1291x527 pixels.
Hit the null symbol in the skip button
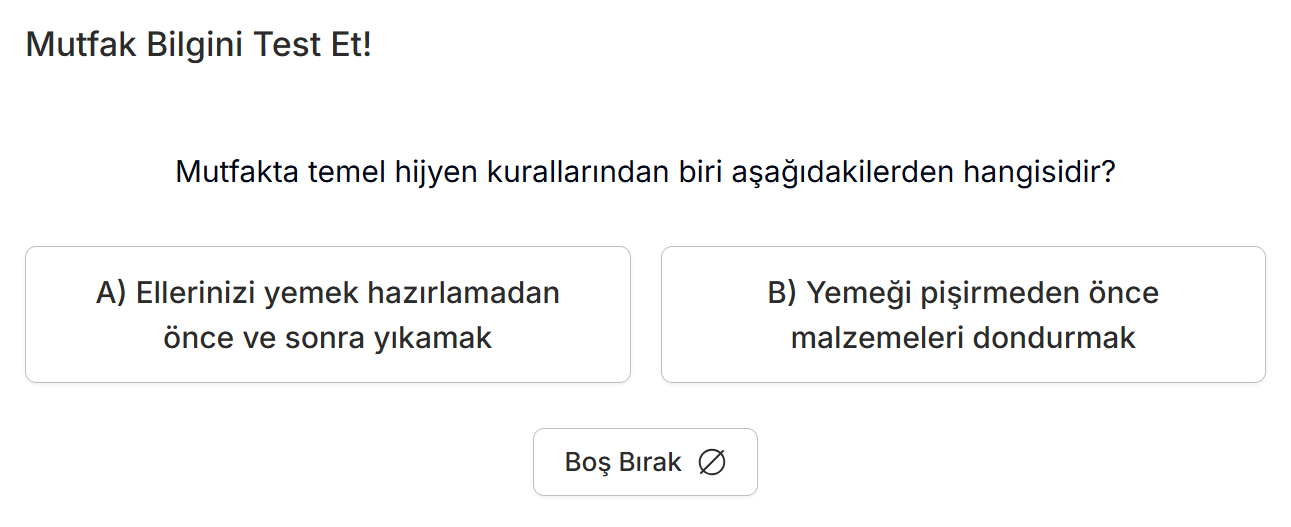coord(712,462)
